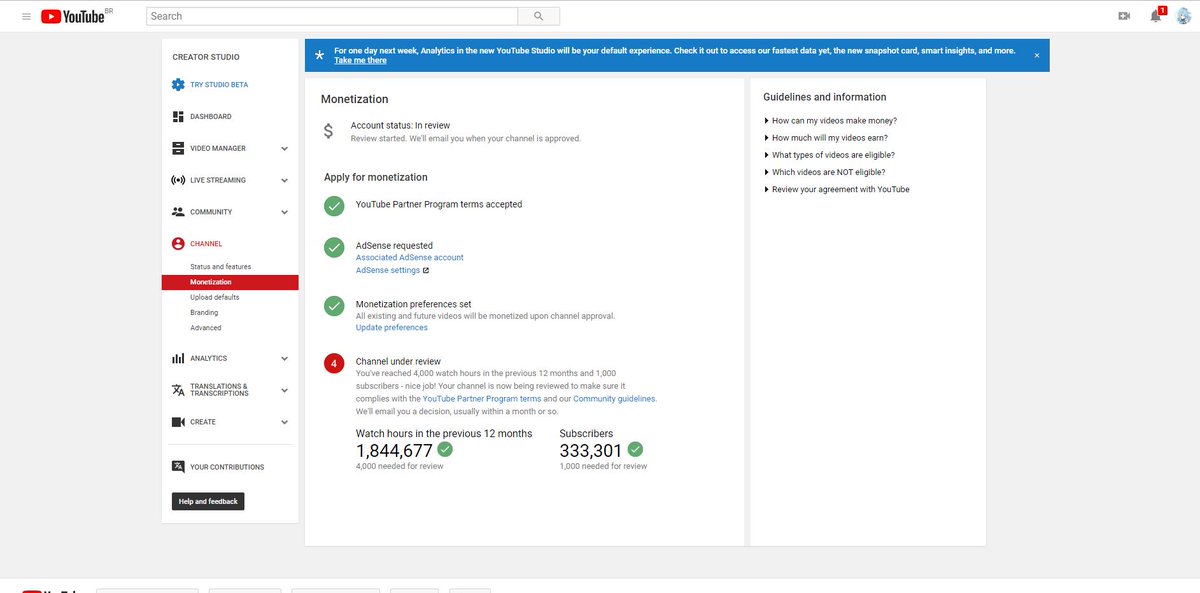Click the red step 4 circle
The width and height of the screenshot is (1200, 593).
pyautogui.click(x=334, y=363)
